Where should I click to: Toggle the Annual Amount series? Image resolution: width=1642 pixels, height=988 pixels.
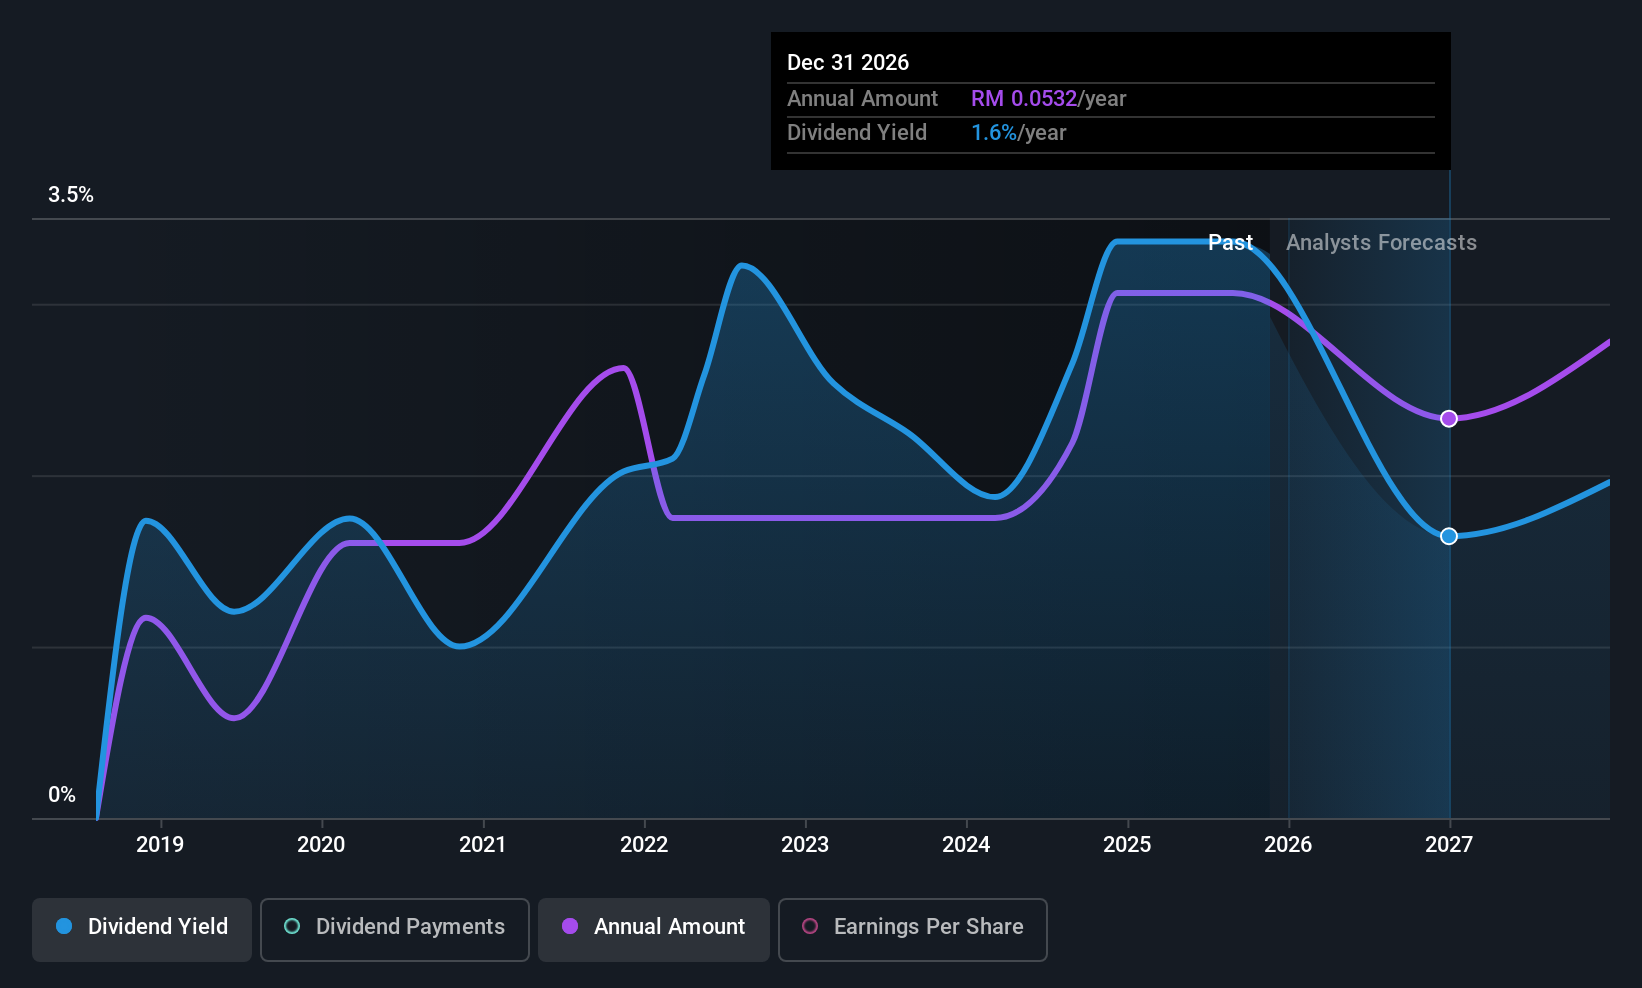pos(654,929)
